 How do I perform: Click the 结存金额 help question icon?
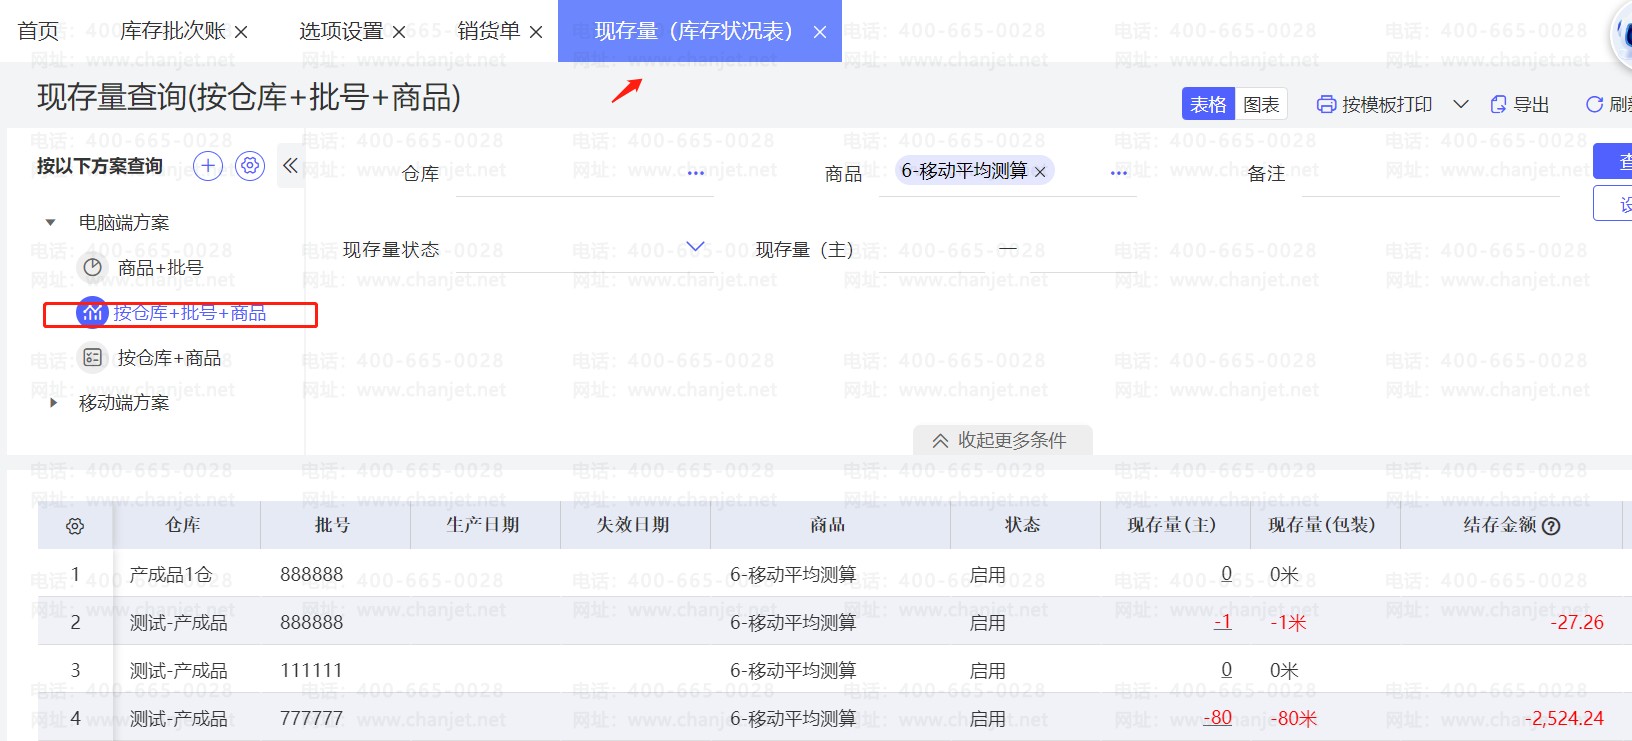click(1551, 527)
